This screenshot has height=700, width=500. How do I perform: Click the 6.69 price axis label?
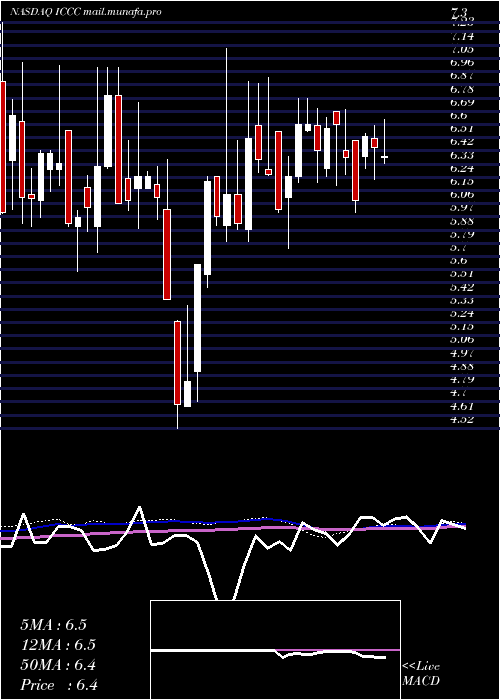tap(462, 102)
